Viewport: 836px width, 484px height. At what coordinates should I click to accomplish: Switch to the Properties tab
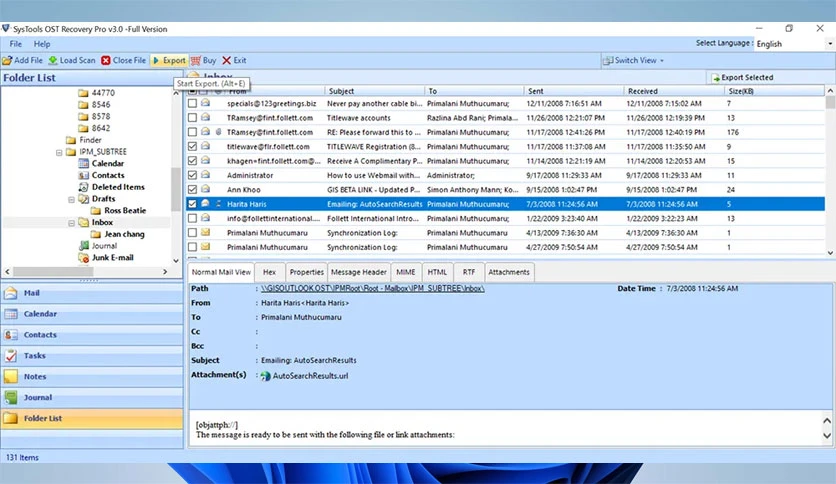307,272
